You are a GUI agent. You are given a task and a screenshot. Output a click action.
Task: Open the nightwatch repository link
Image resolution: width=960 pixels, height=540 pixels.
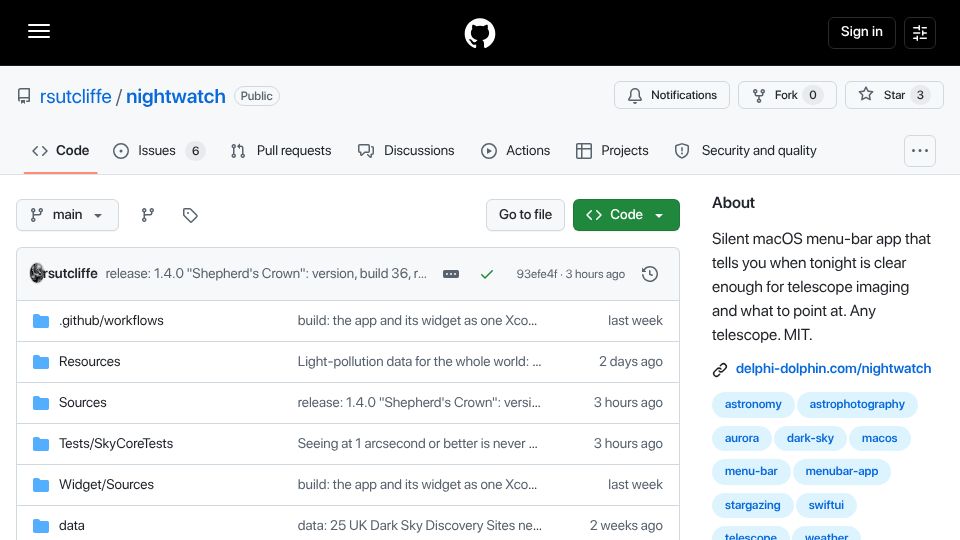click(176, 96)
